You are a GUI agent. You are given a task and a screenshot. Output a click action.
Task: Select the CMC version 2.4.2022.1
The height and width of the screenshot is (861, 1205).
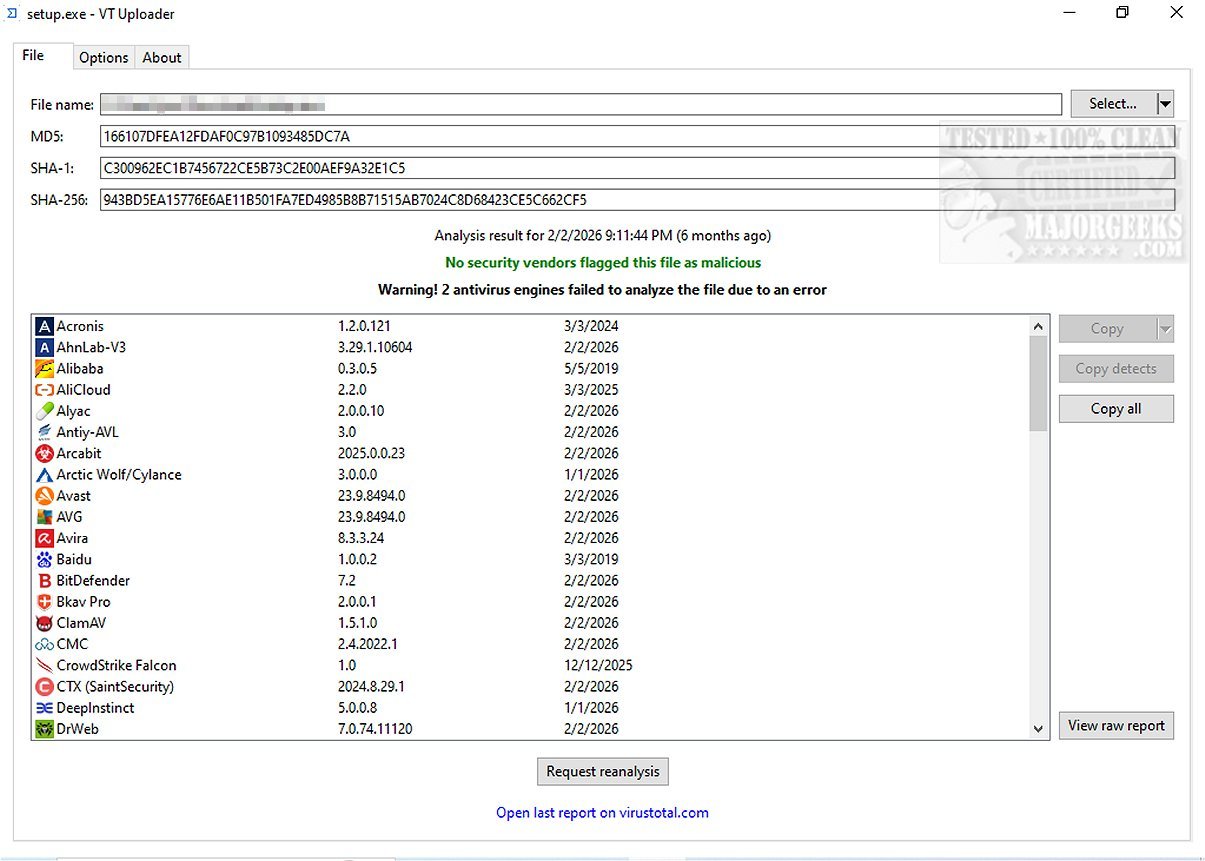[368, 644]
